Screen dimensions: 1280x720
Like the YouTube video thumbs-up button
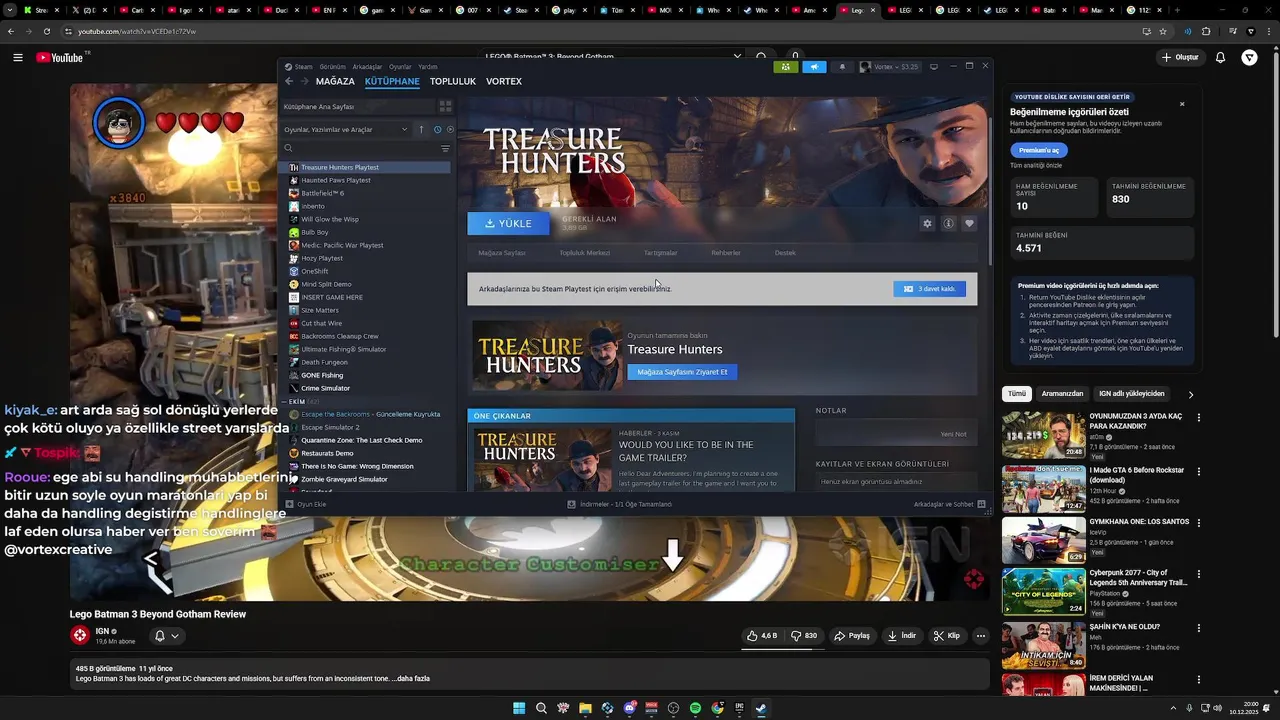[x=762, y=635]
